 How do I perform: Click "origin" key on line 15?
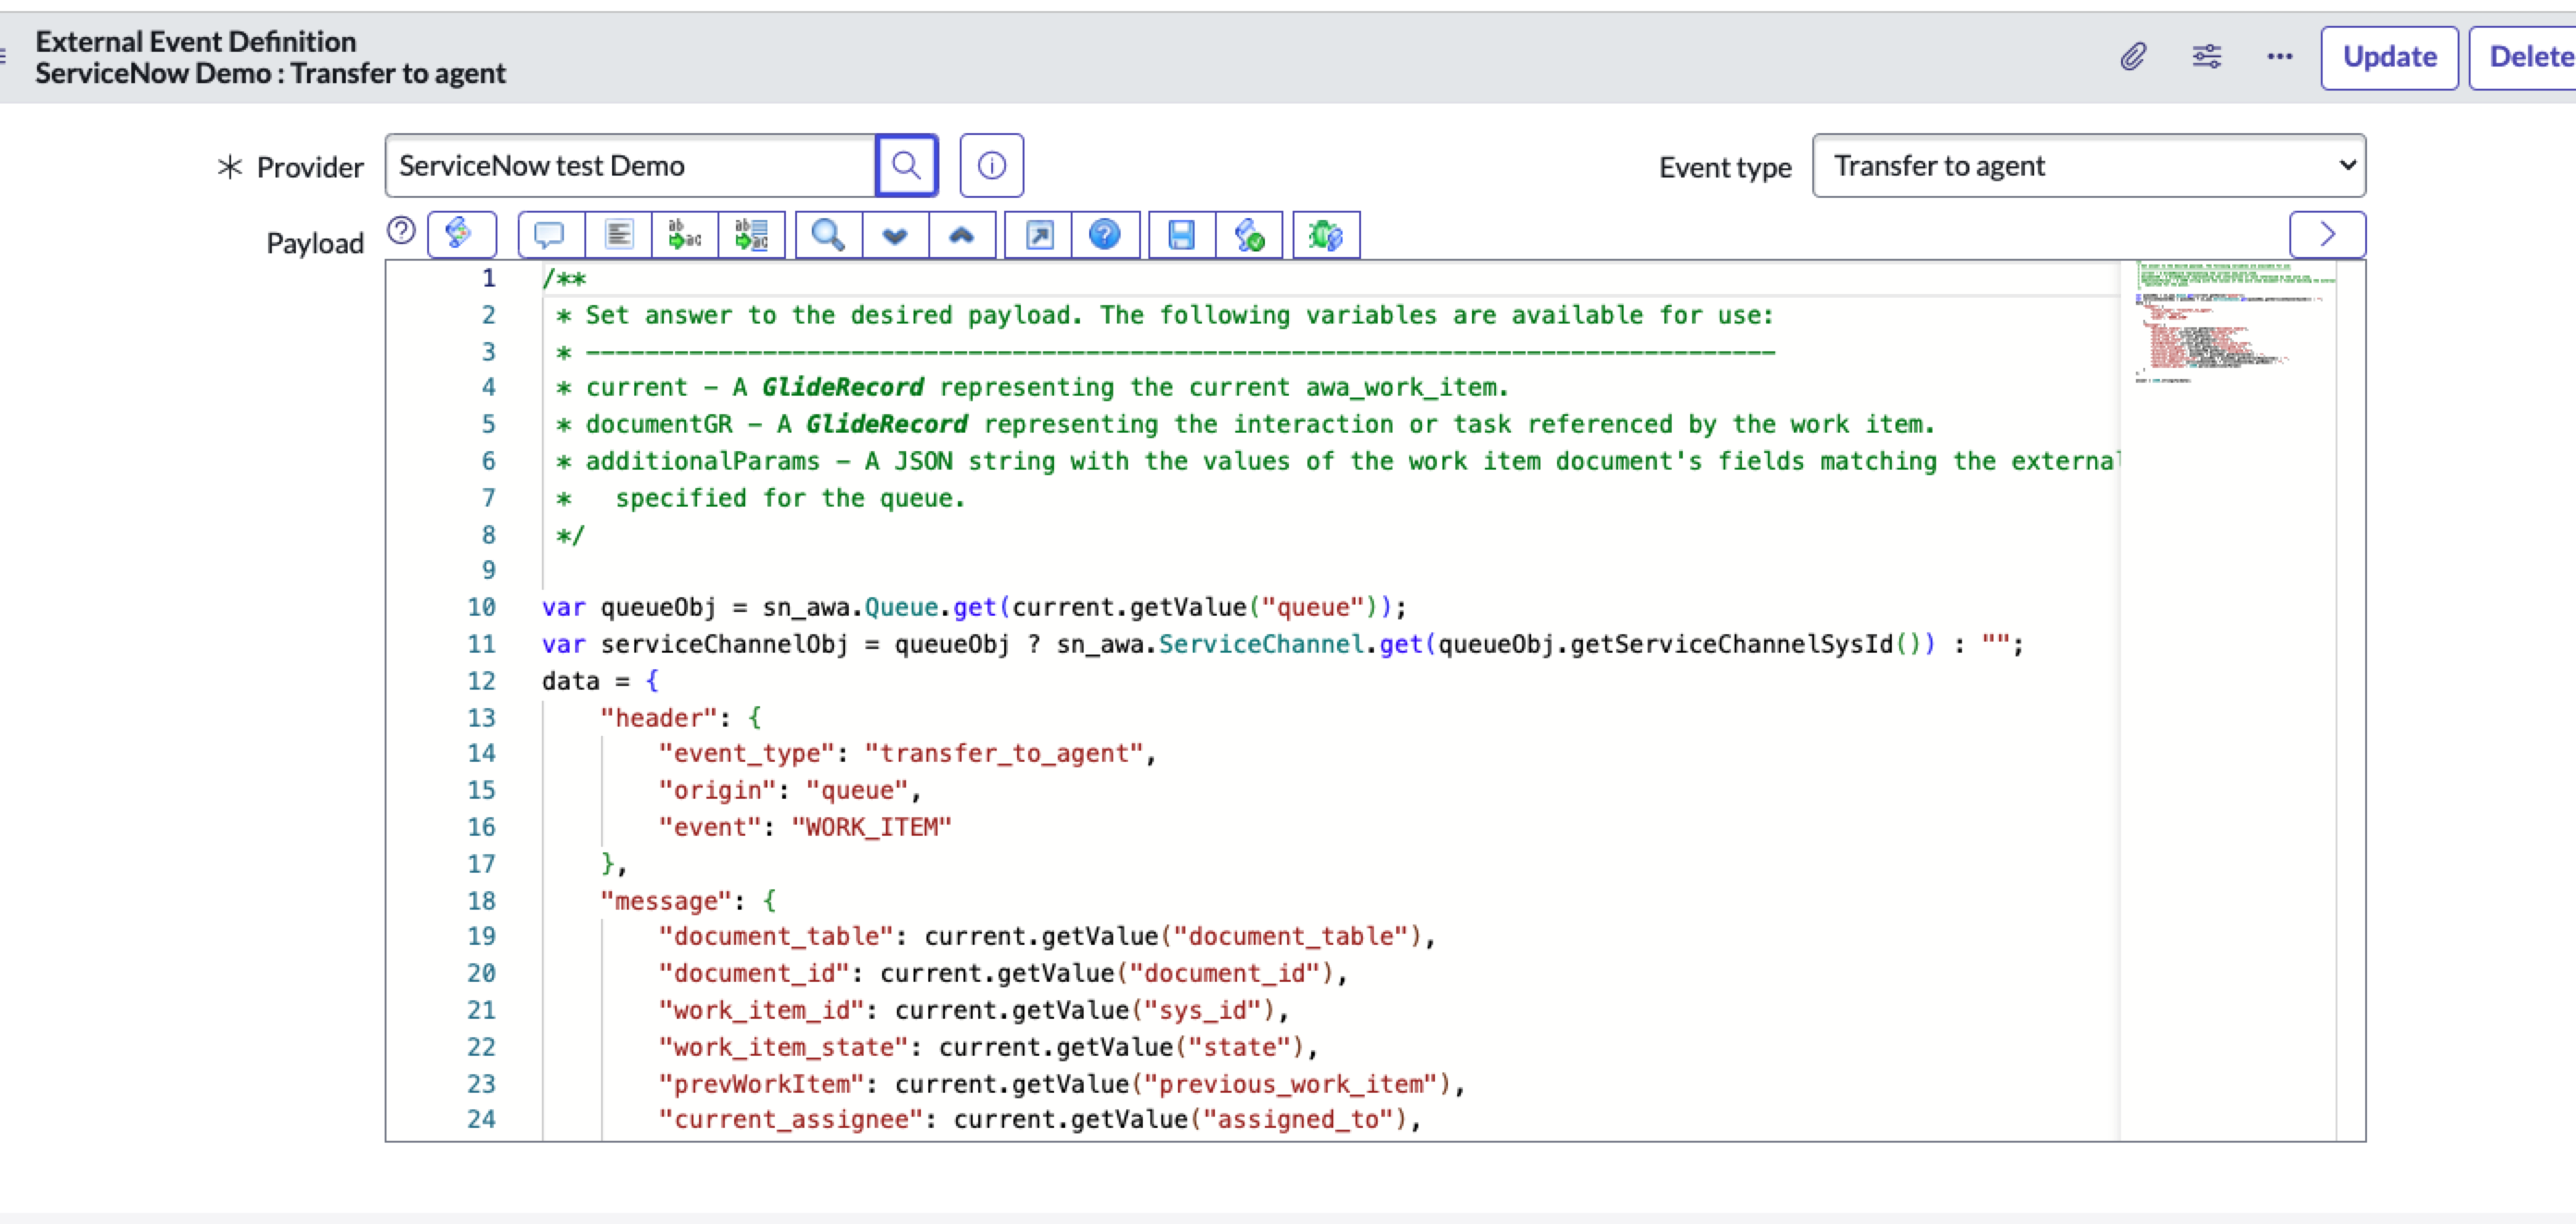717,790
